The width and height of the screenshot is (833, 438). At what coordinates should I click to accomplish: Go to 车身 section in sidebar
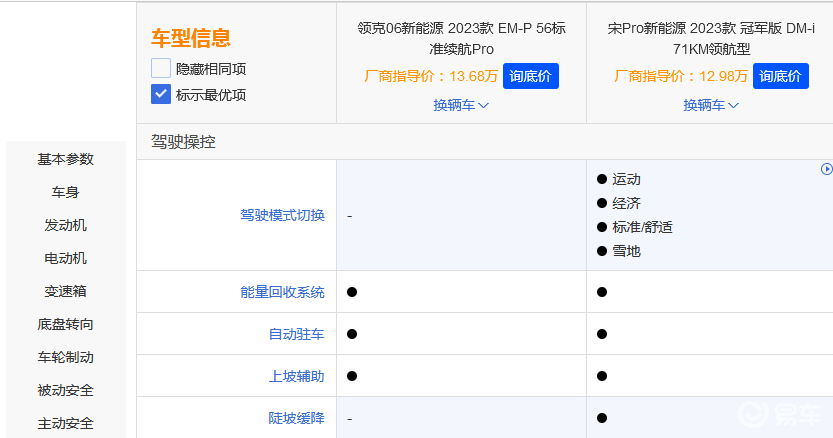pos(65,192)
